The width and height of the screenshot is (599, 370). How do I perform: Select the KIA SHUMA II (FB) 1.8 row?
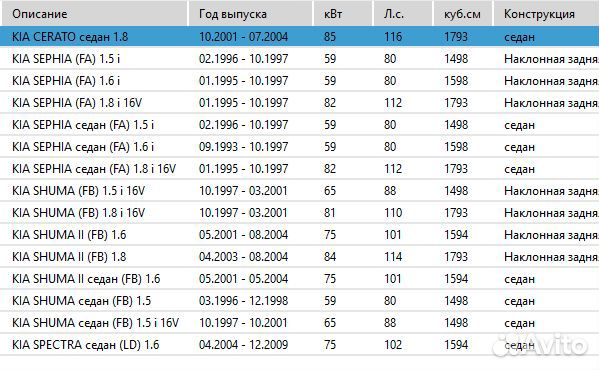[x=300, y=257]
